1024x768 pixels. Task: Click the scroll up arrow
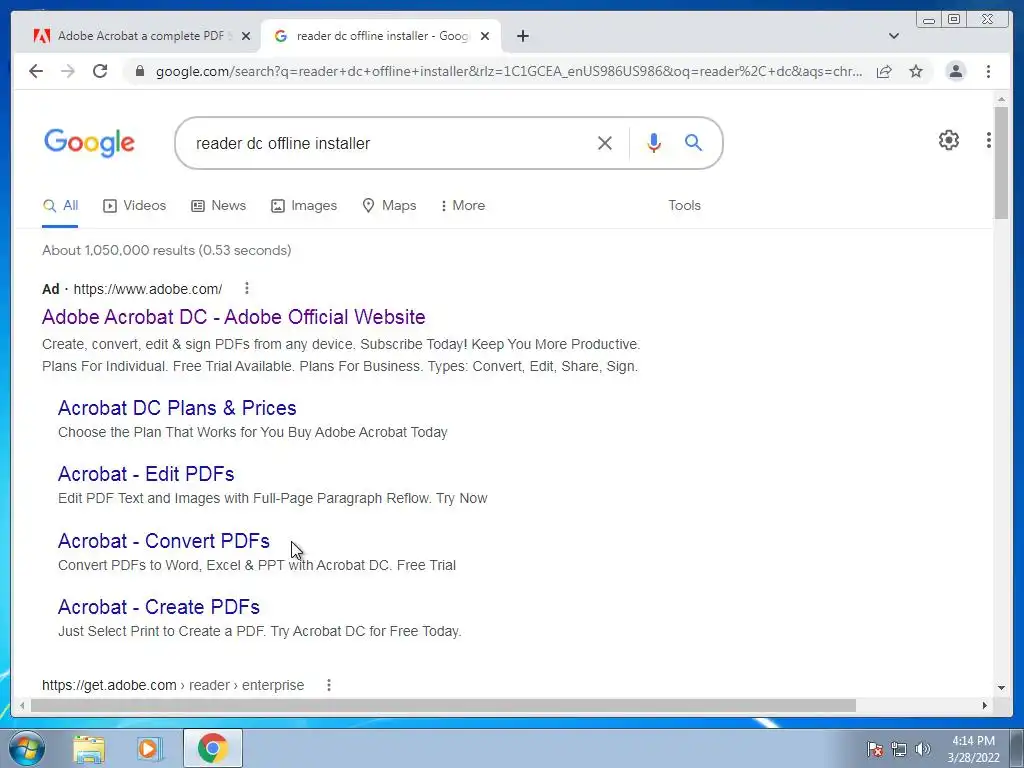[1002, 99]
